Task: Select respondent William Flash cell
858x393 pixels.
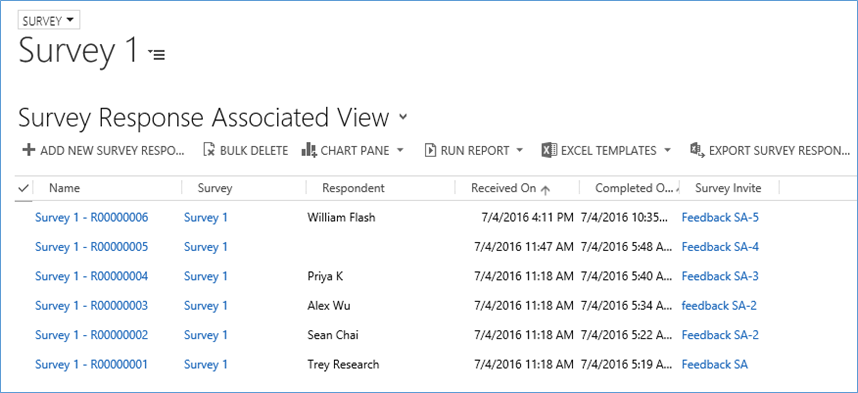Action: tap(341, 217)
